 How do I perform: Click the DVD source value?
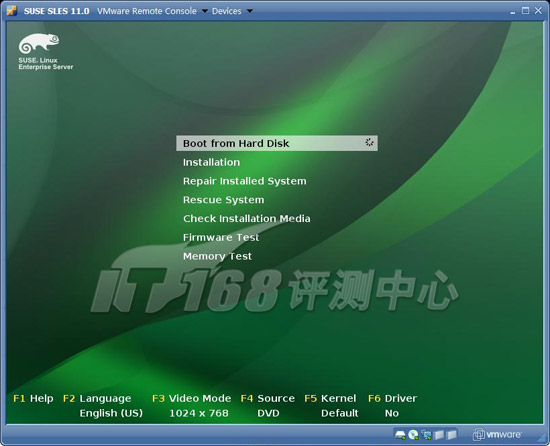click(268, 413)
